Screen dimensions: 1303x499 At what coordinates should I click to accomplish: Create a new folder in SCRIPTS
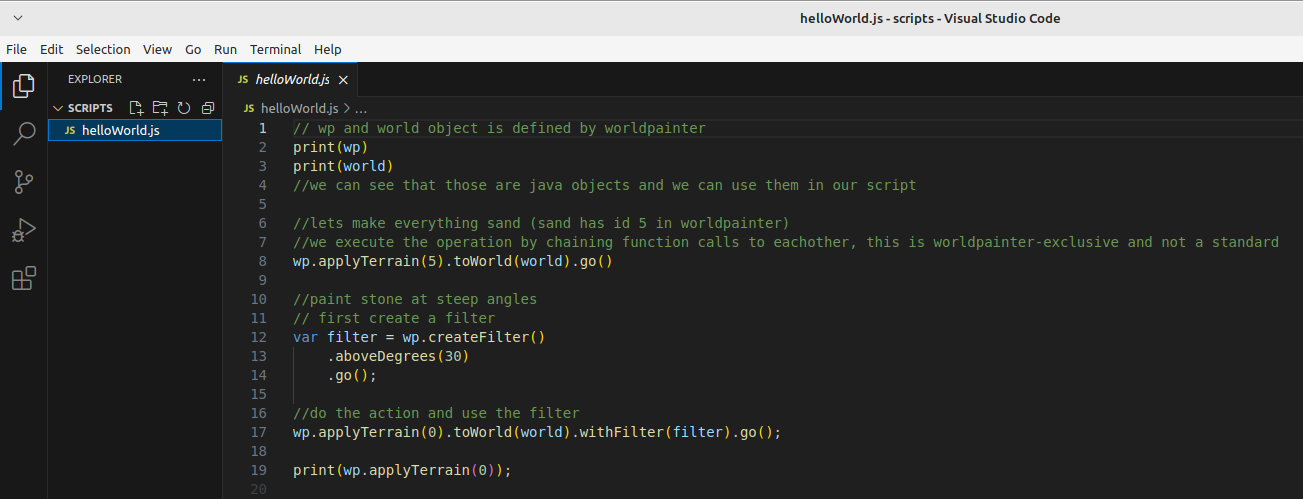pyautogui.click(x=160, y=108)
